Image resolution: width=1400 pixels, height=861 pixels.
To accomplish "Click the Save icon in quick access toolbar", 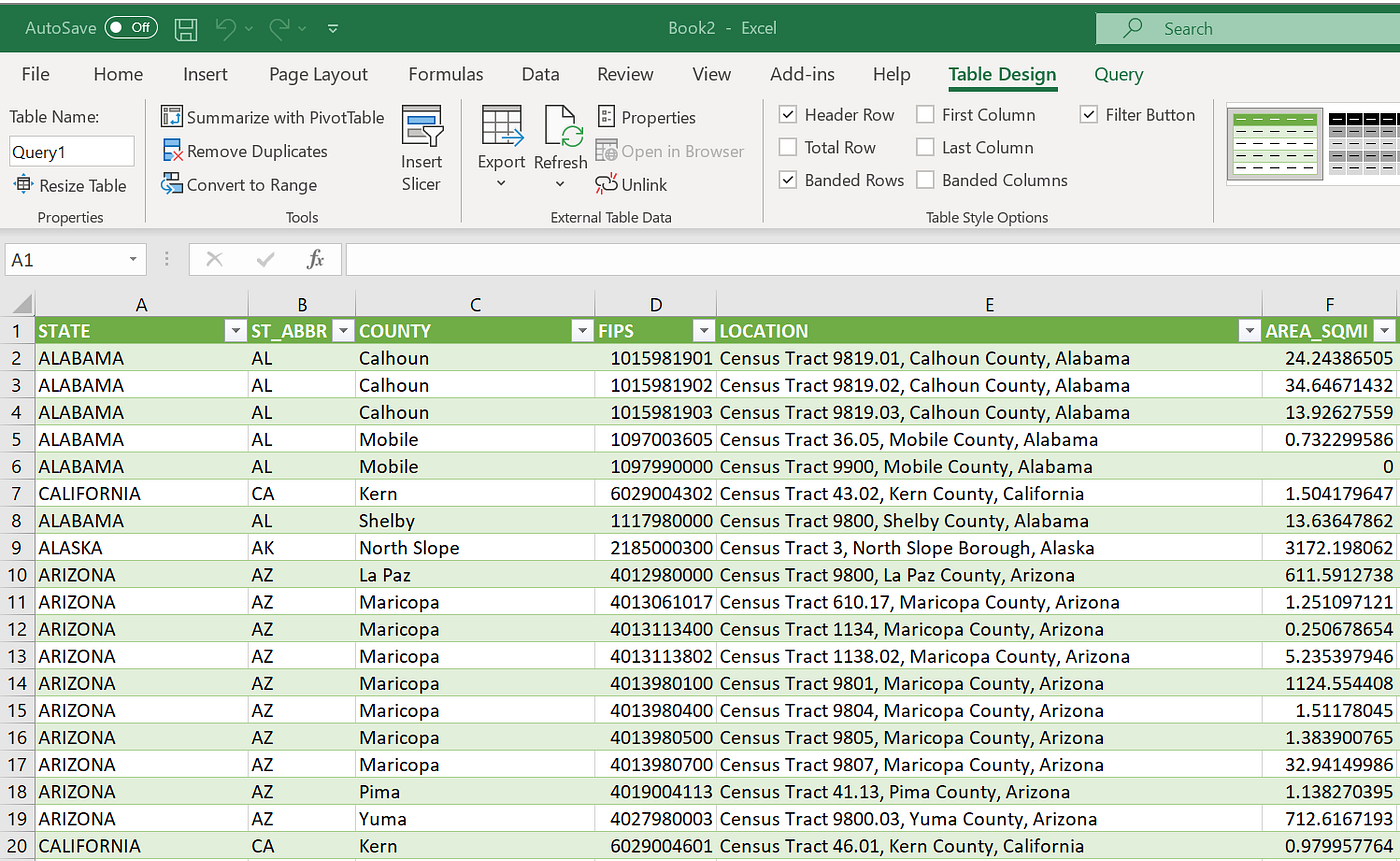I will (186, 28).
